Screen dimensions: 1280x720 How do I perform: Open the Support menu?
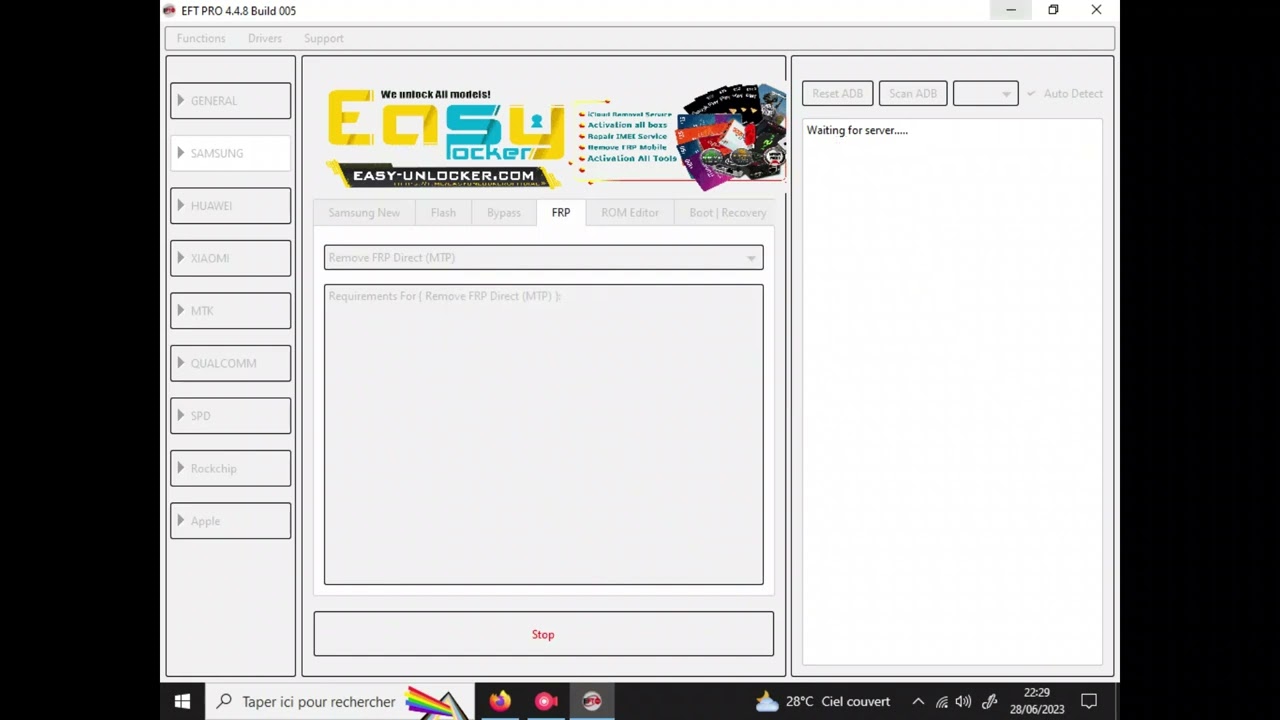323,38
